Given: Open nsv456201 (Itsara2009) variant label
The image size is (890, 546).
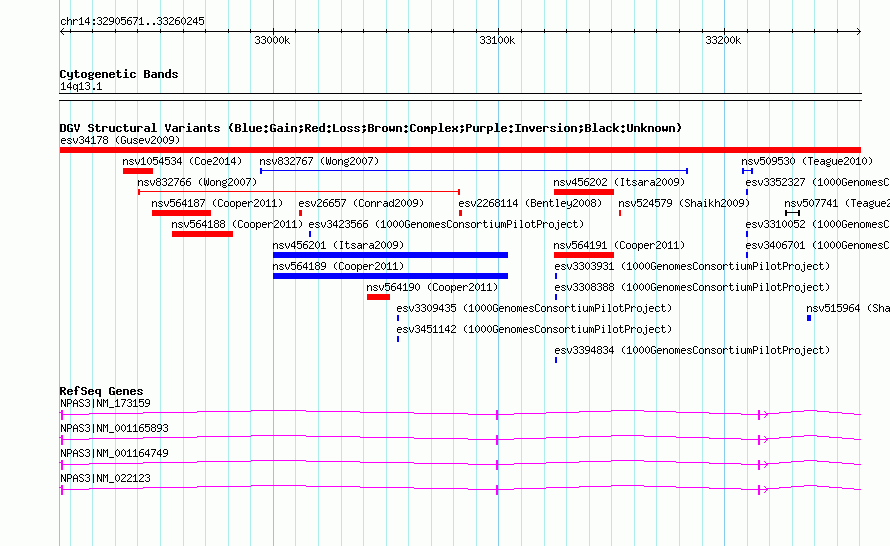Looking at the screenshot, I should pos(338,245).
